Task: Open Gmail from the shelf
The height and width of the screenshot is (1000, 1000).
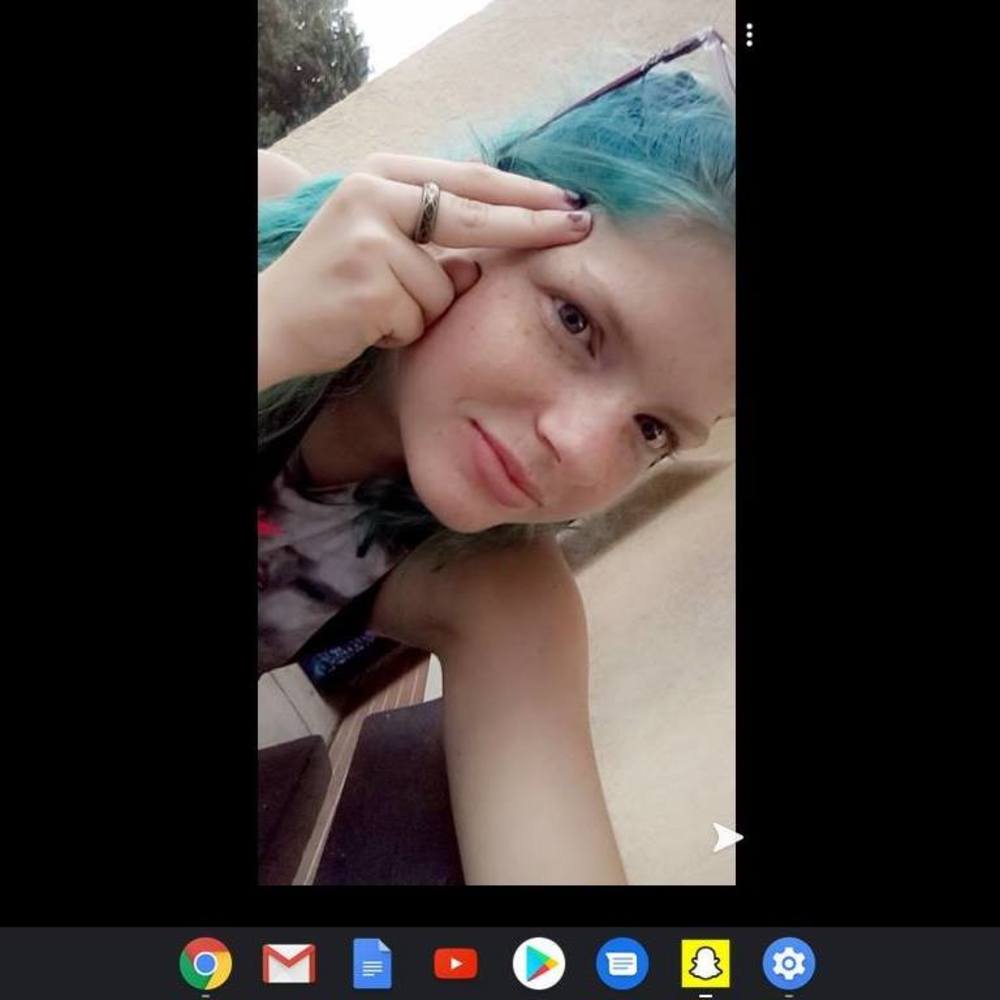Action: point(289,964)
